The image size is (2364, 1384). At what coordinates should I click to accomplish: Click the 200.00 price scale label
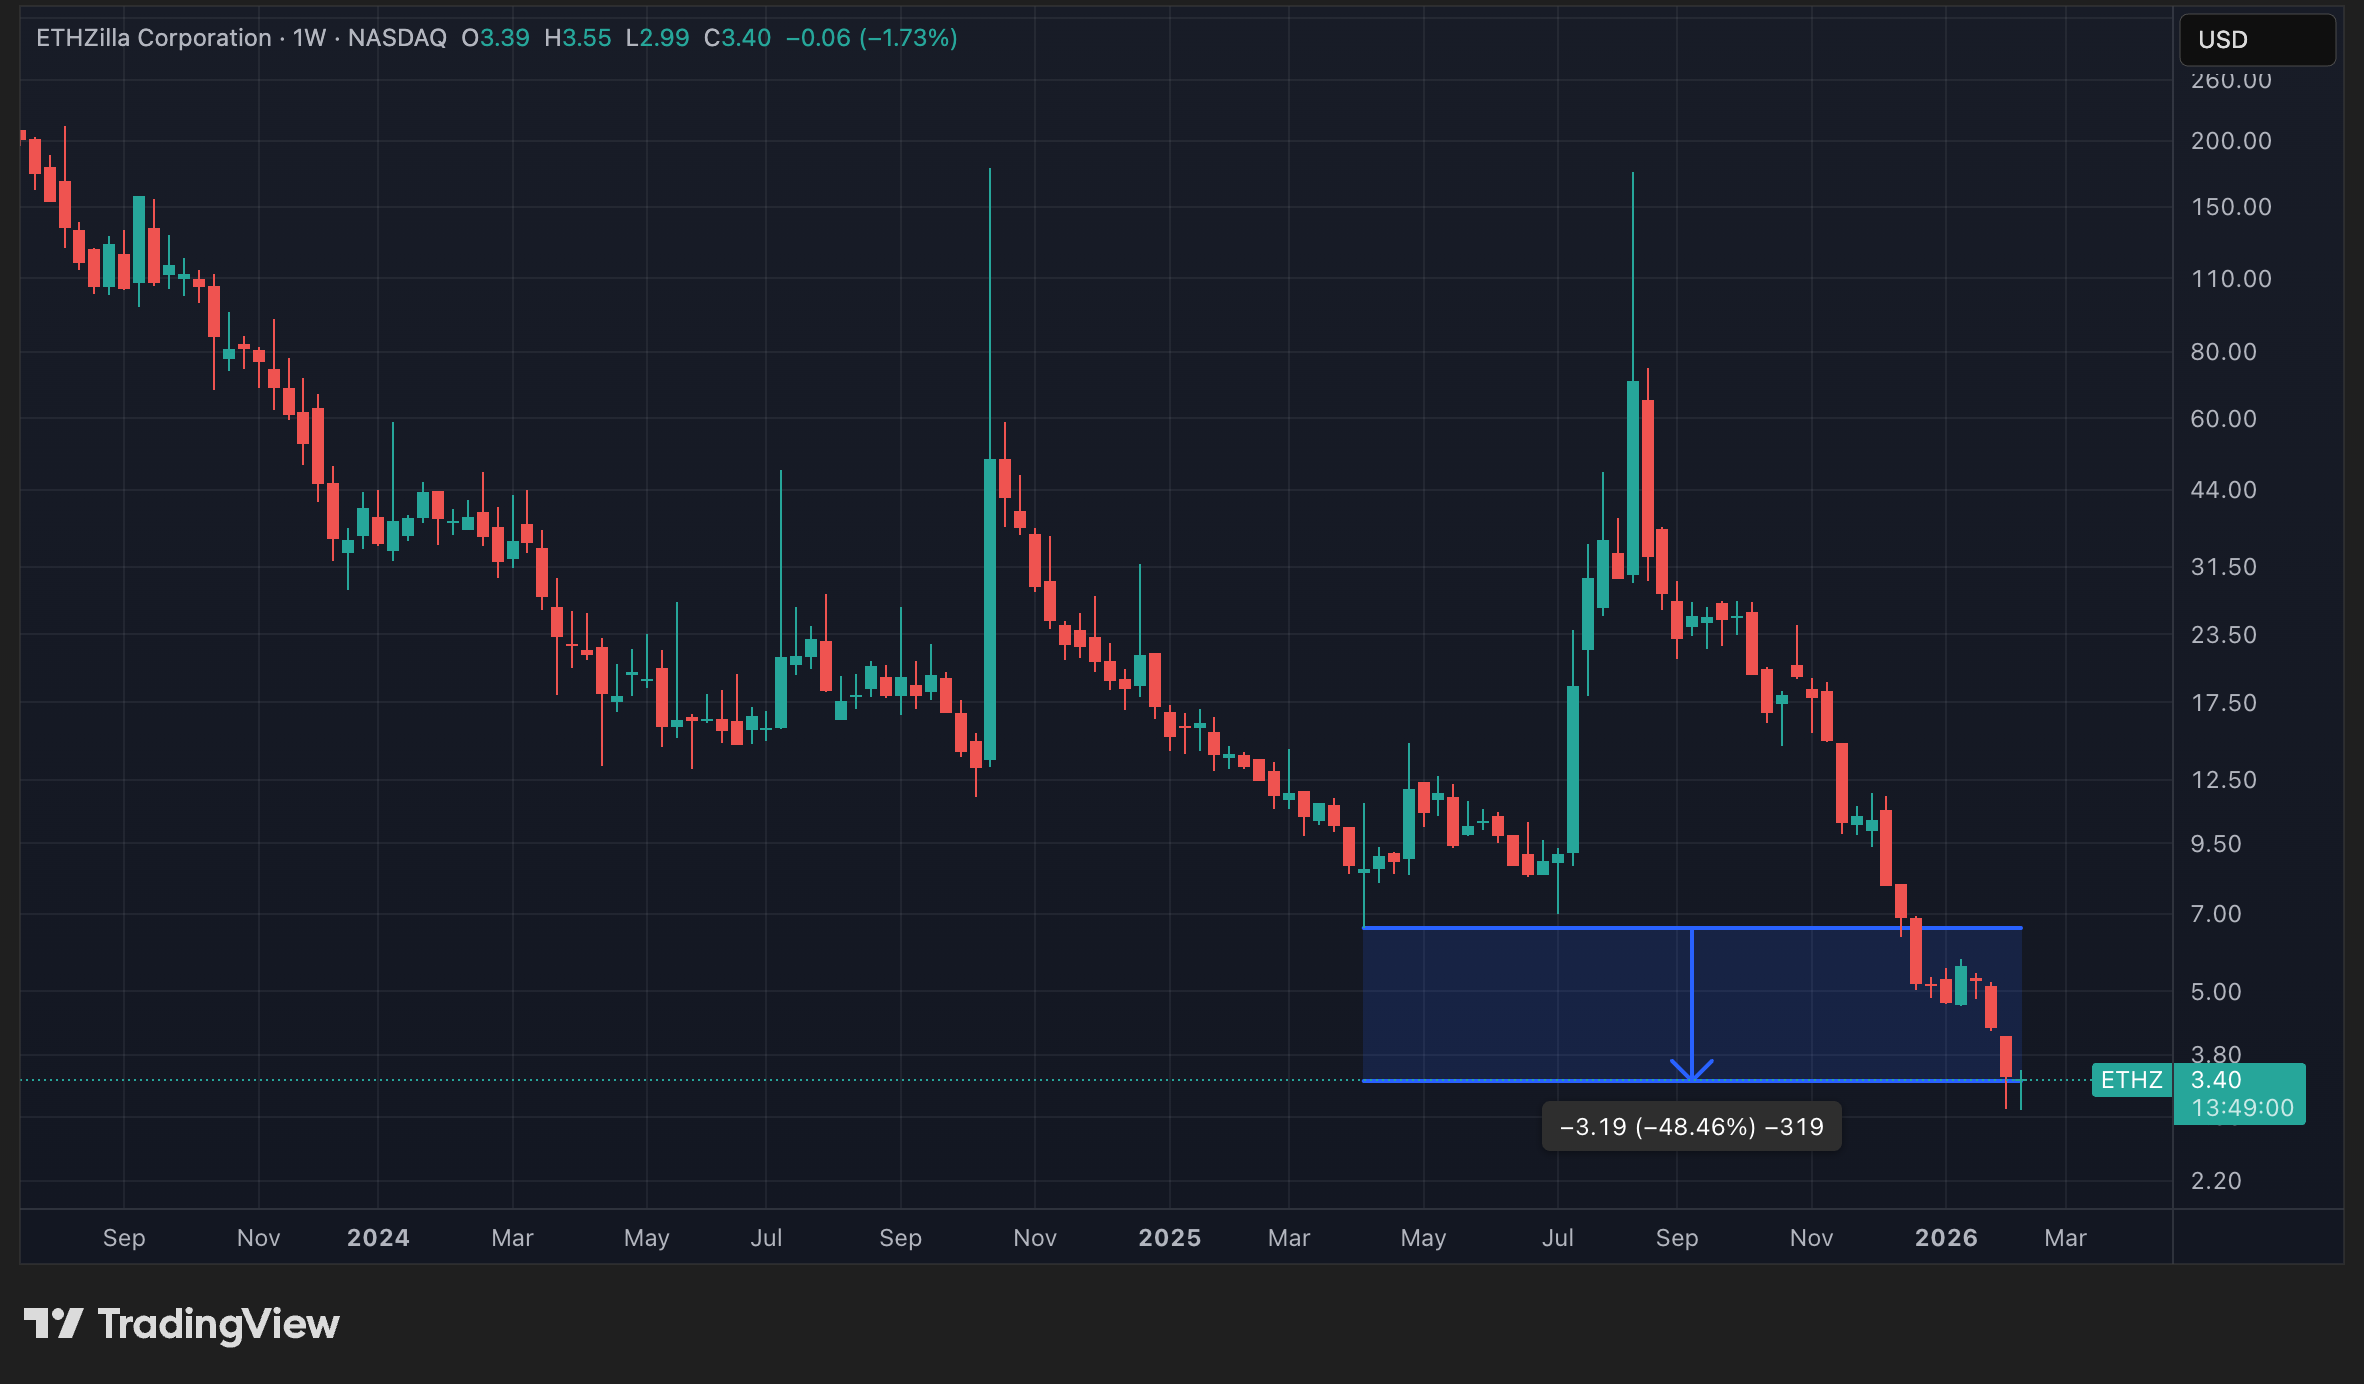tap(2230, 141)
